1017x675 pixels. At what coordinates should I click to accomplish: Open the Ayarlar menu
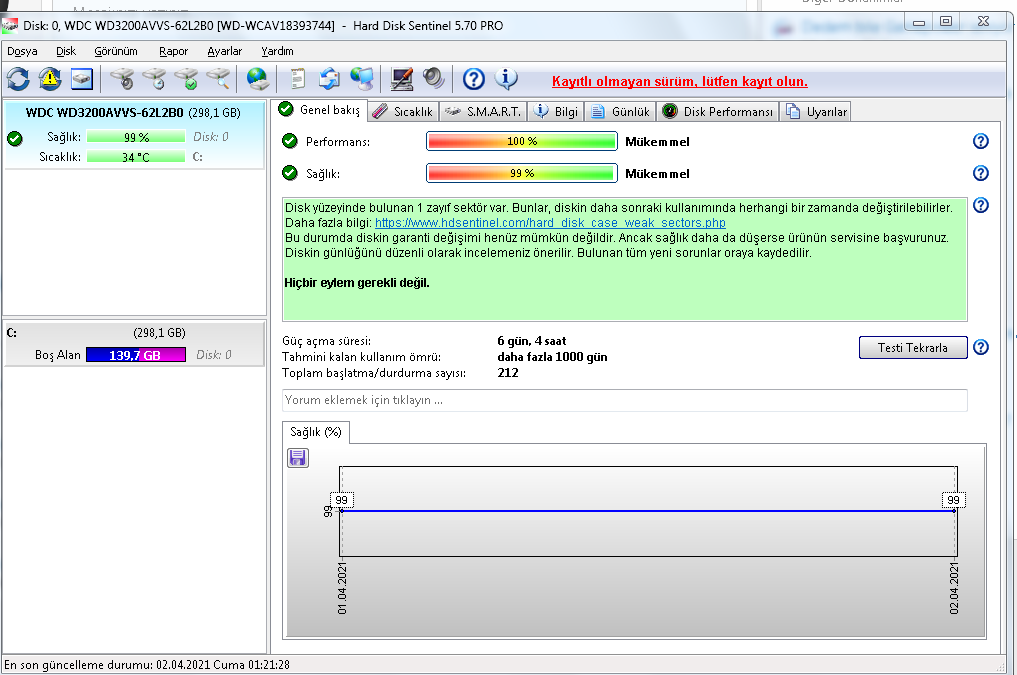click(x=224, y=51)
